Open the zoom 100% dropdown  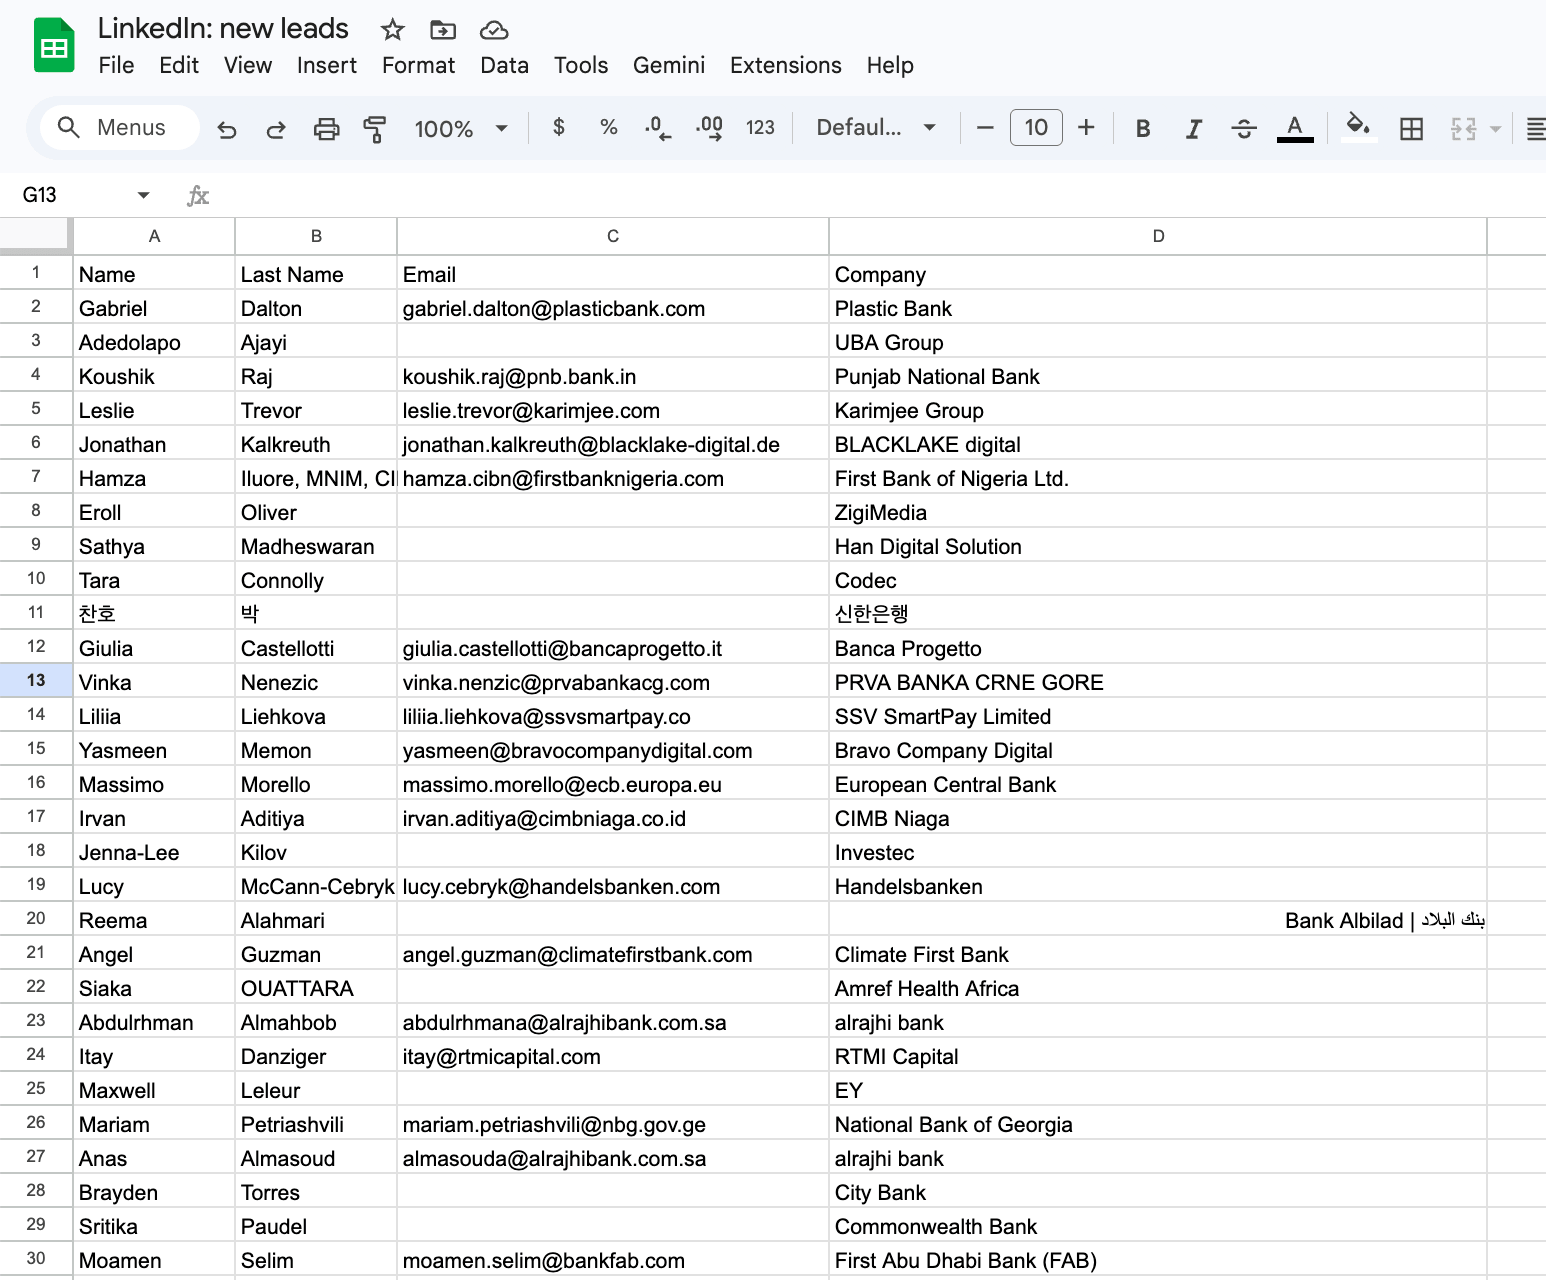click(x=461, y=128)
